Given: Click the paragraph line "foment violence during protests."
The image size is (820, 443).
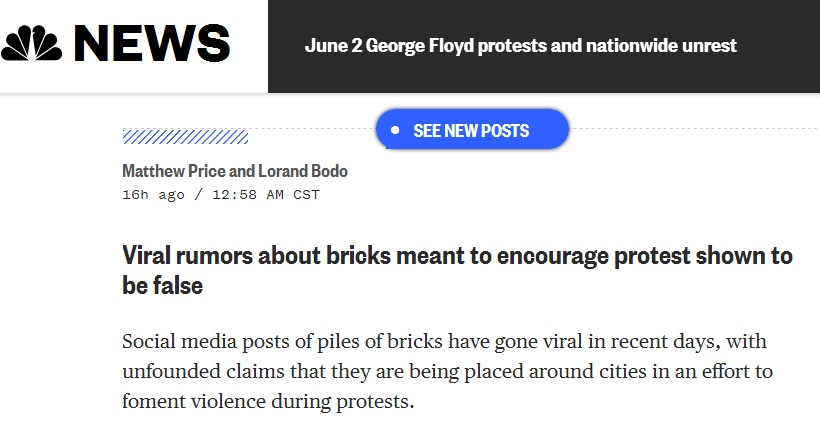Looking at the screenshot, I should click(x=268, y=403).
